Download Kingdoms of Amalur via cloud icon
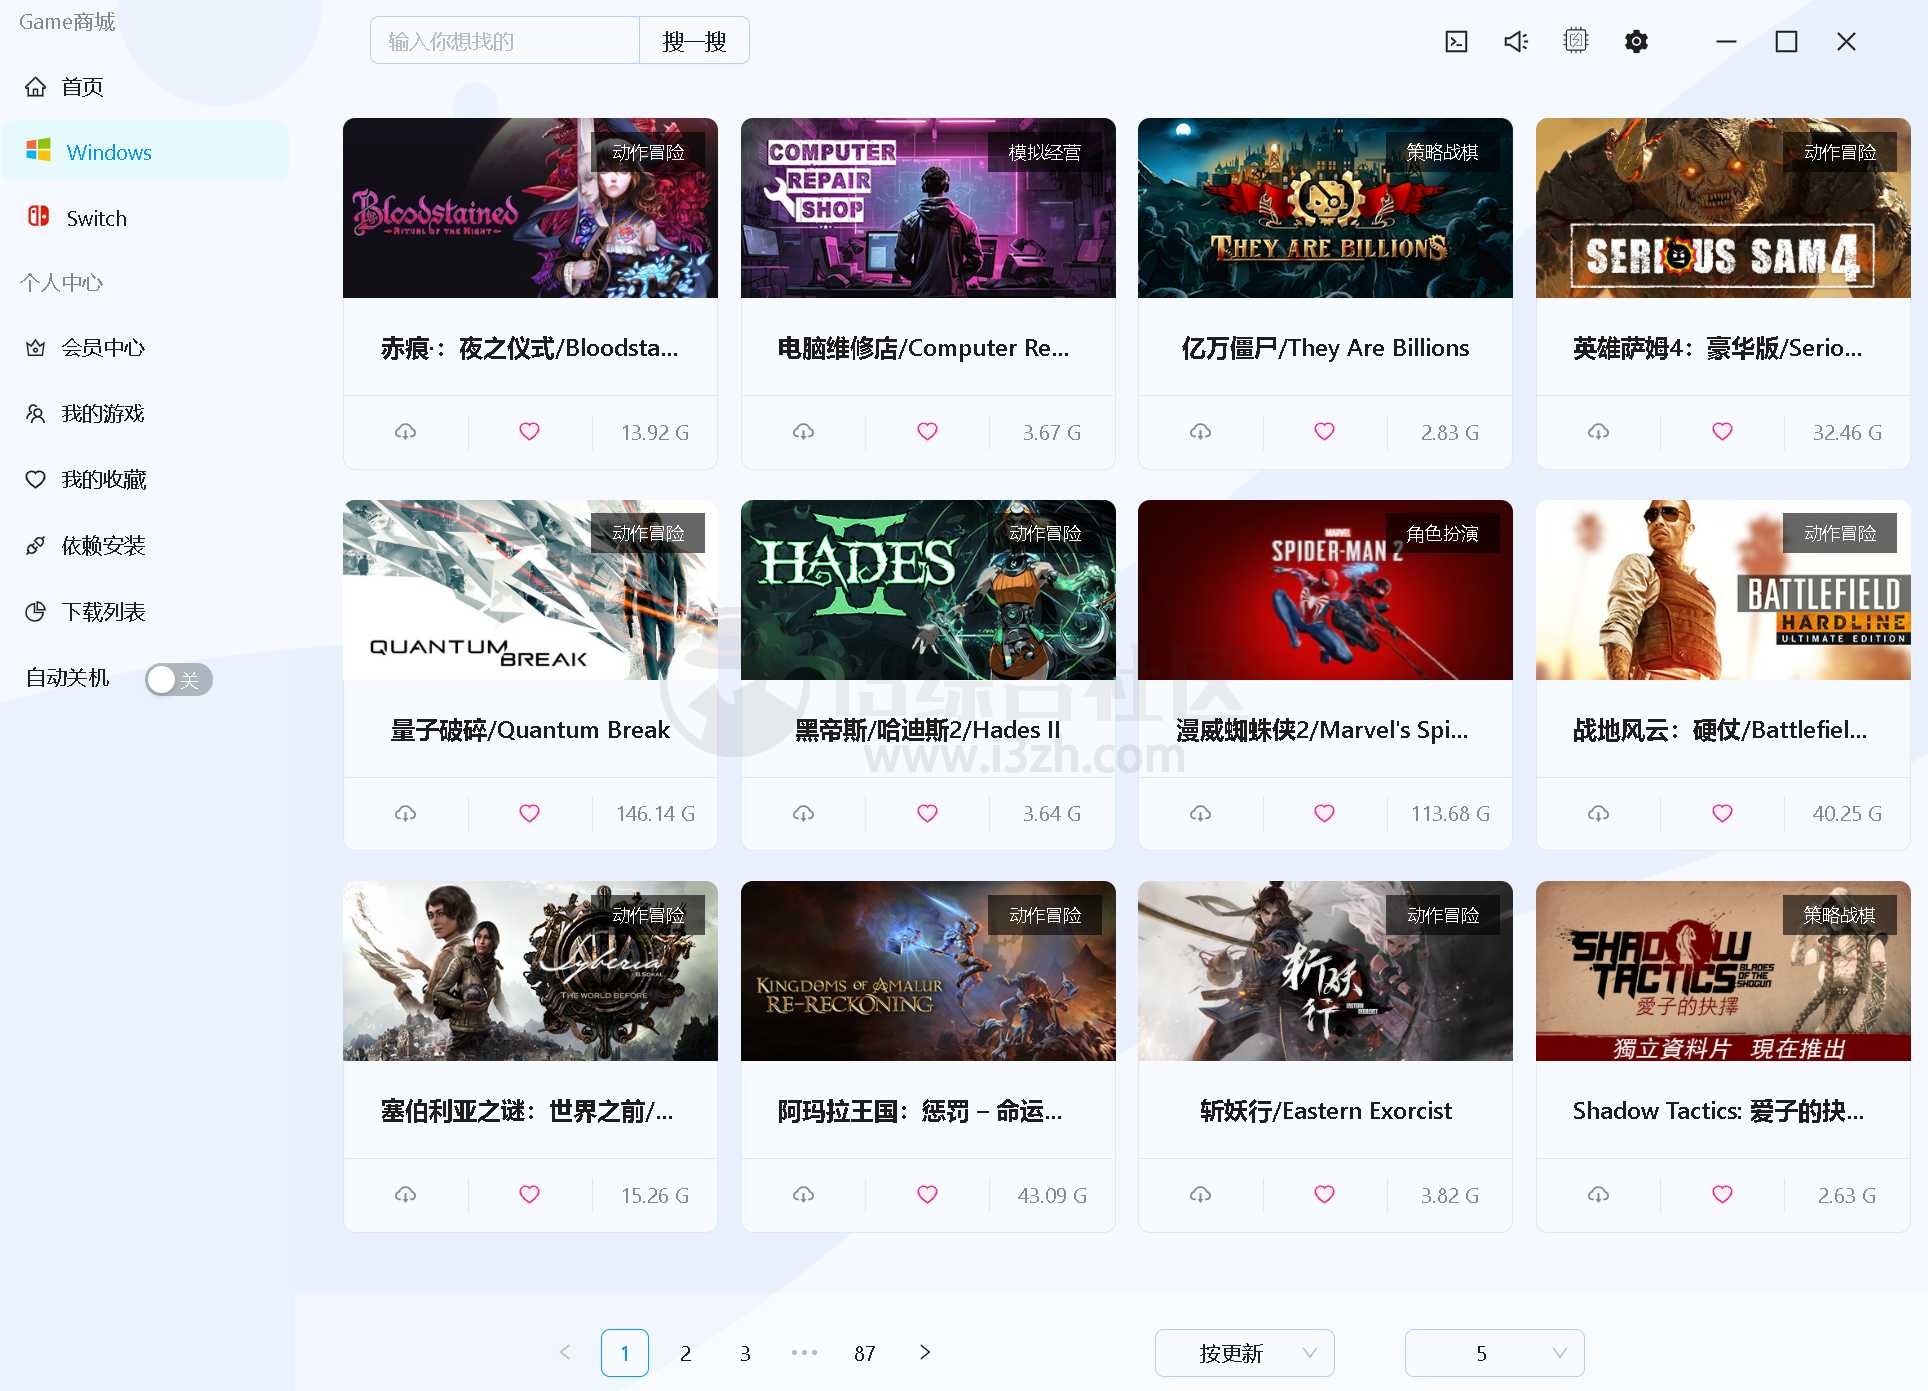This screenshot has height=1391, width=1928. point(803,1195)
